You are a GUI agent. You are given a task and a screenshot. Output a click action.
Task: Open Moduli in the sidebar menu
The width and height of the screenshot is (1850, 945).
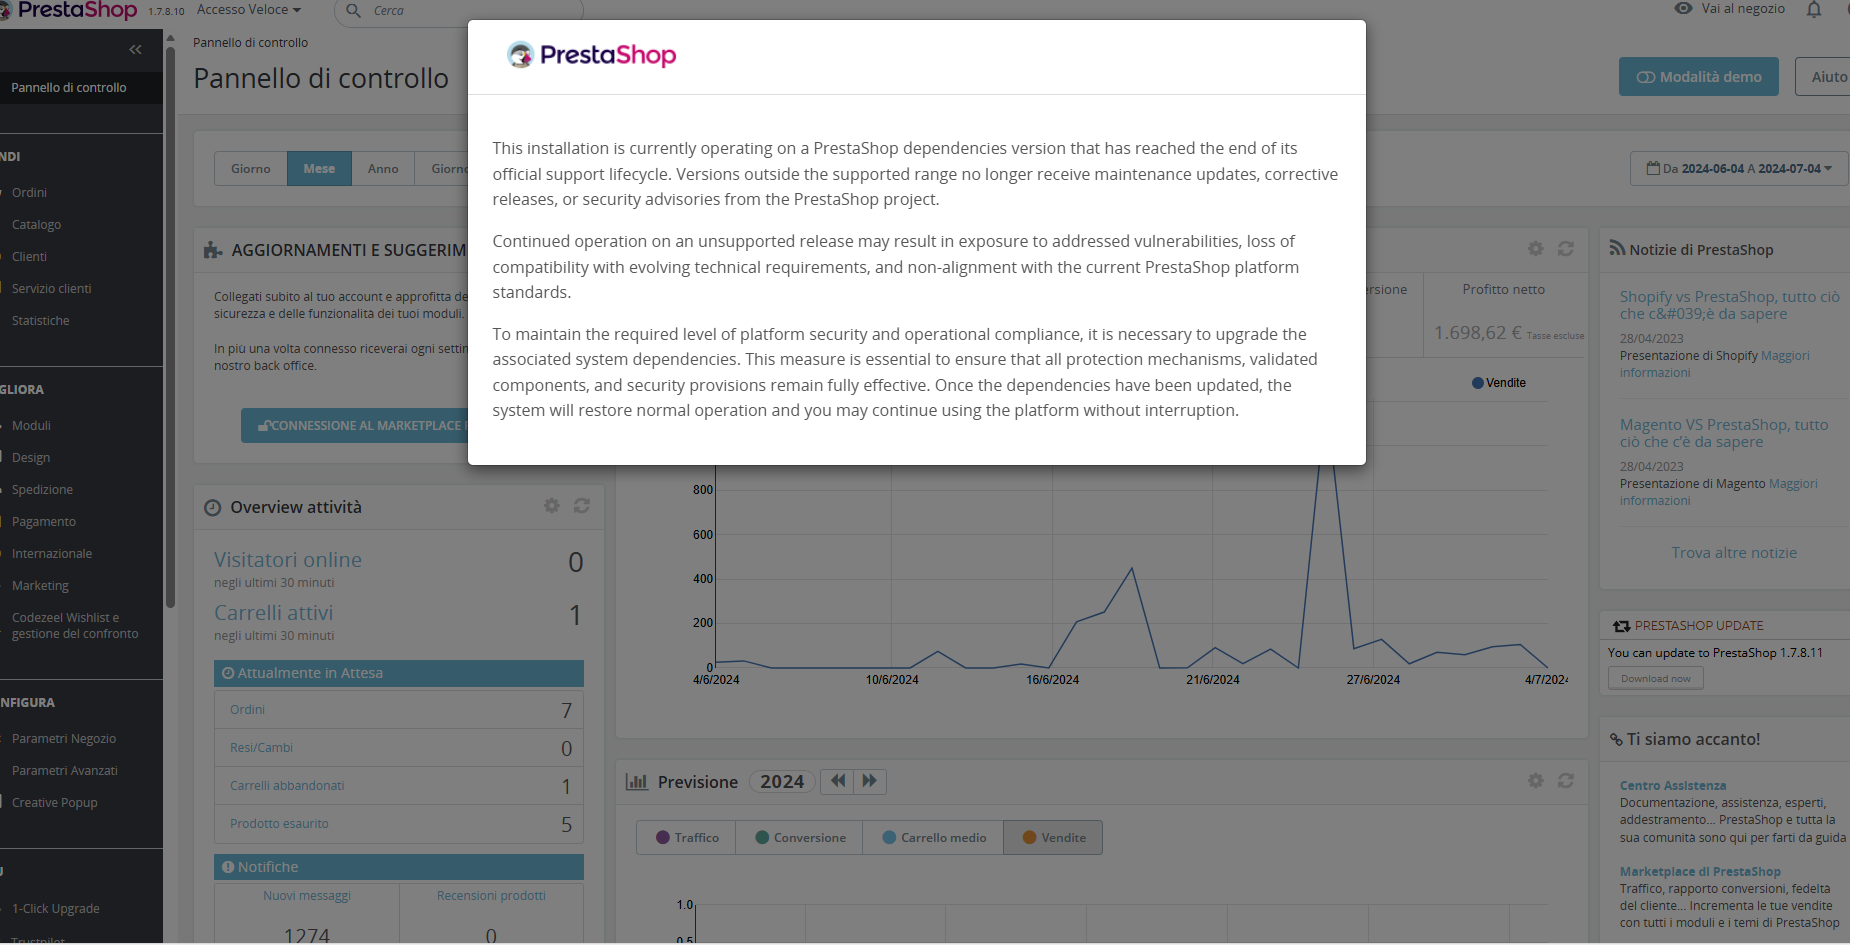click(x=31, y=426)
